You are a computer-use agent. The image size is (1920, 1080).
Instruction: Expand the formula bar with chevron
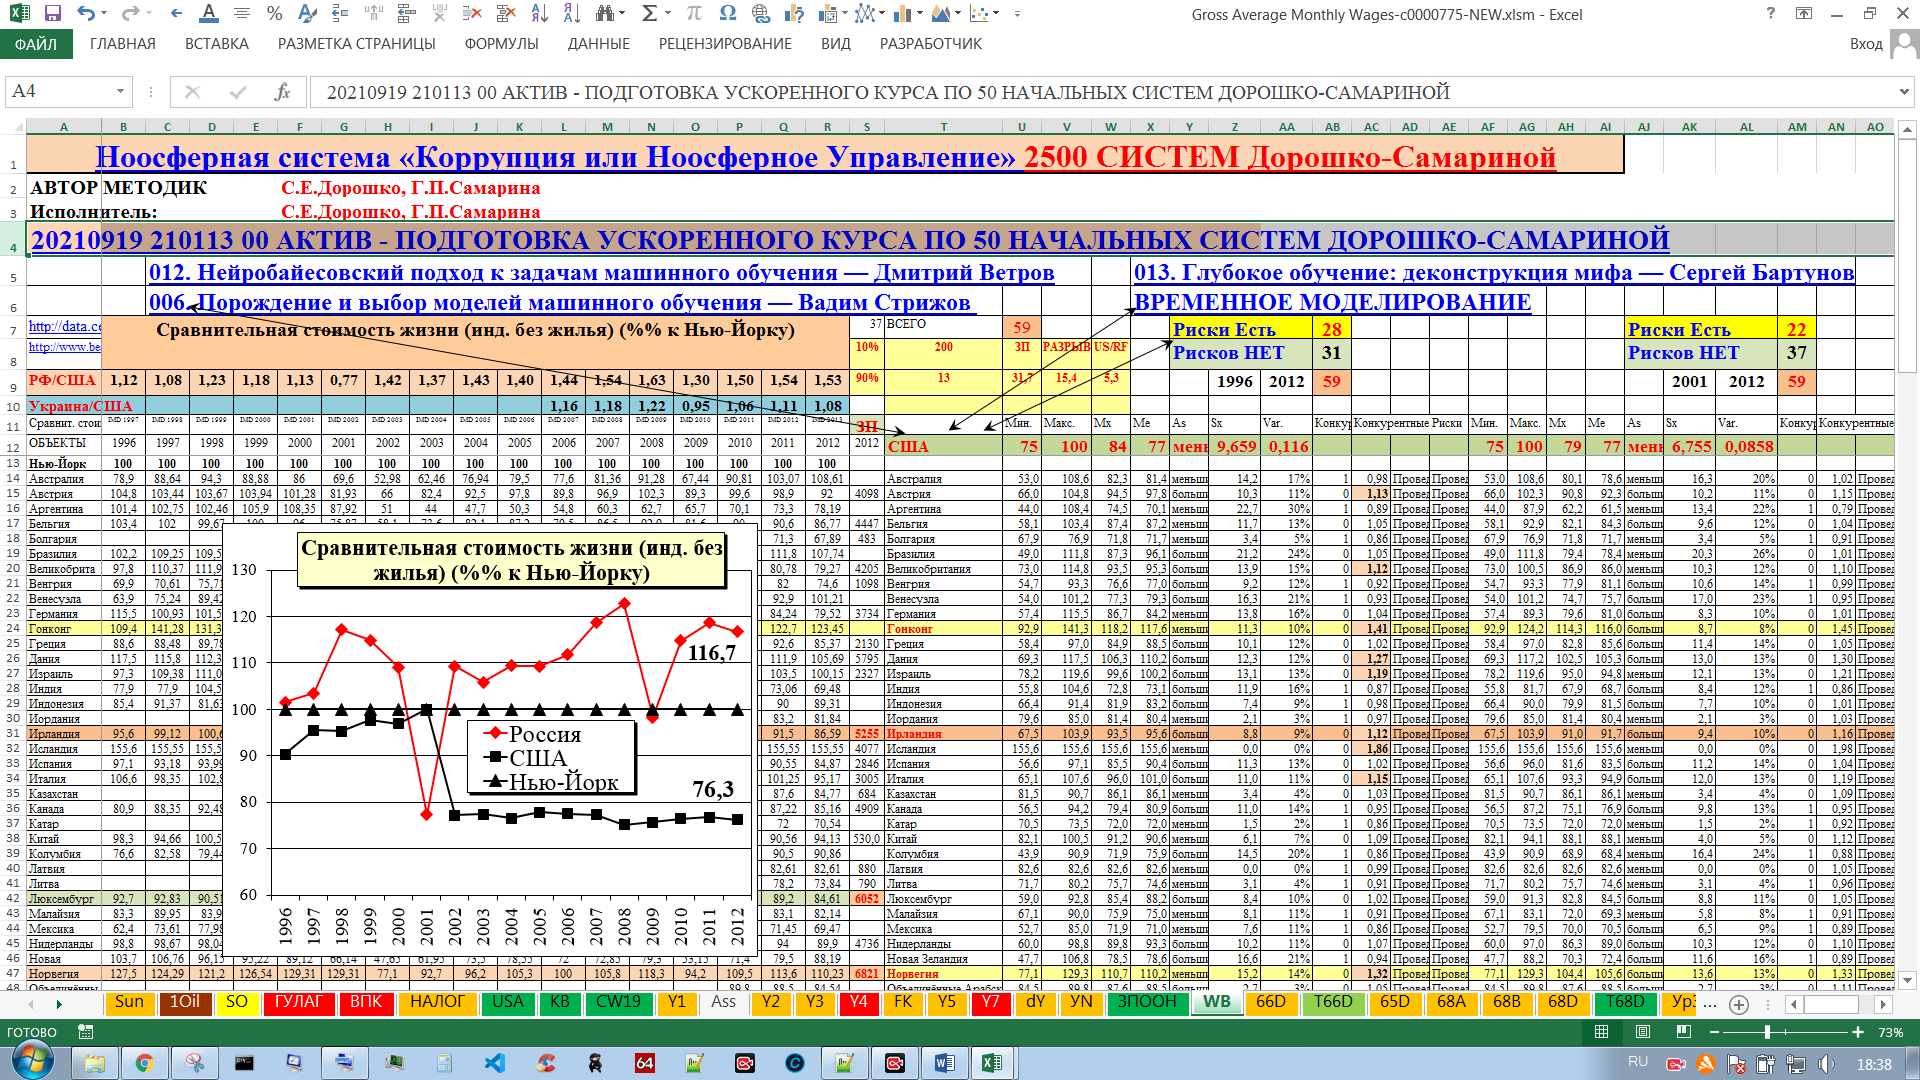pos(1903,92)
